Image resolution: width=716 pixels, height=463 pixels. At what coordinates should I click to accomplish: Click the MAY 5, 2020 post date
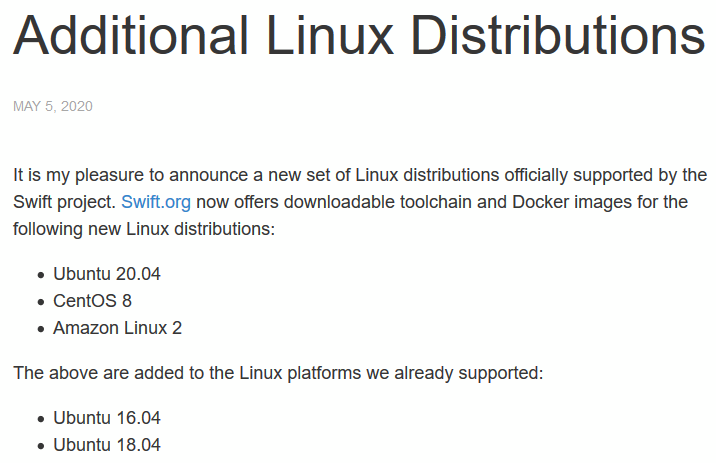pos(52,106)
